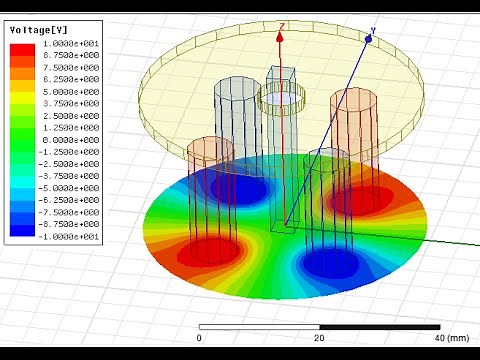Select the -1.0000e+001 legend value
480x360 pixels.
[x=69, y=237]
